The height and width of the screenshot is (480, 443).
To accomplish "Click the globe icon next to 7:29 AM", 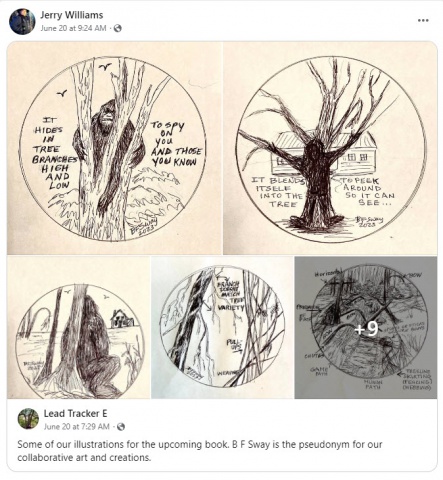I will 121,427.
